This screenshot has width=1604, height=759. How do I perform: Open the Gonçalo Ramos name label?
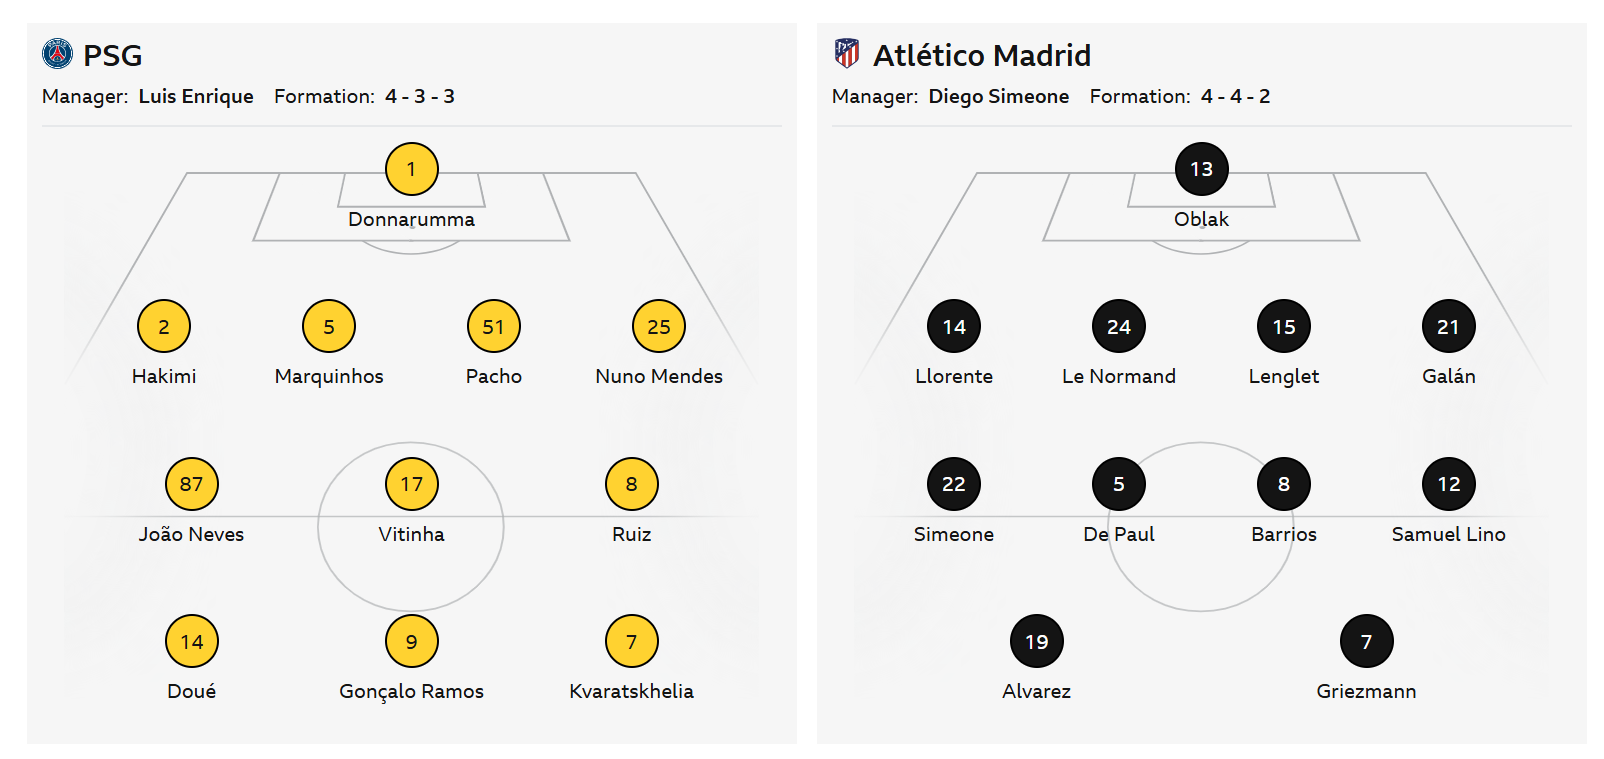411,691
